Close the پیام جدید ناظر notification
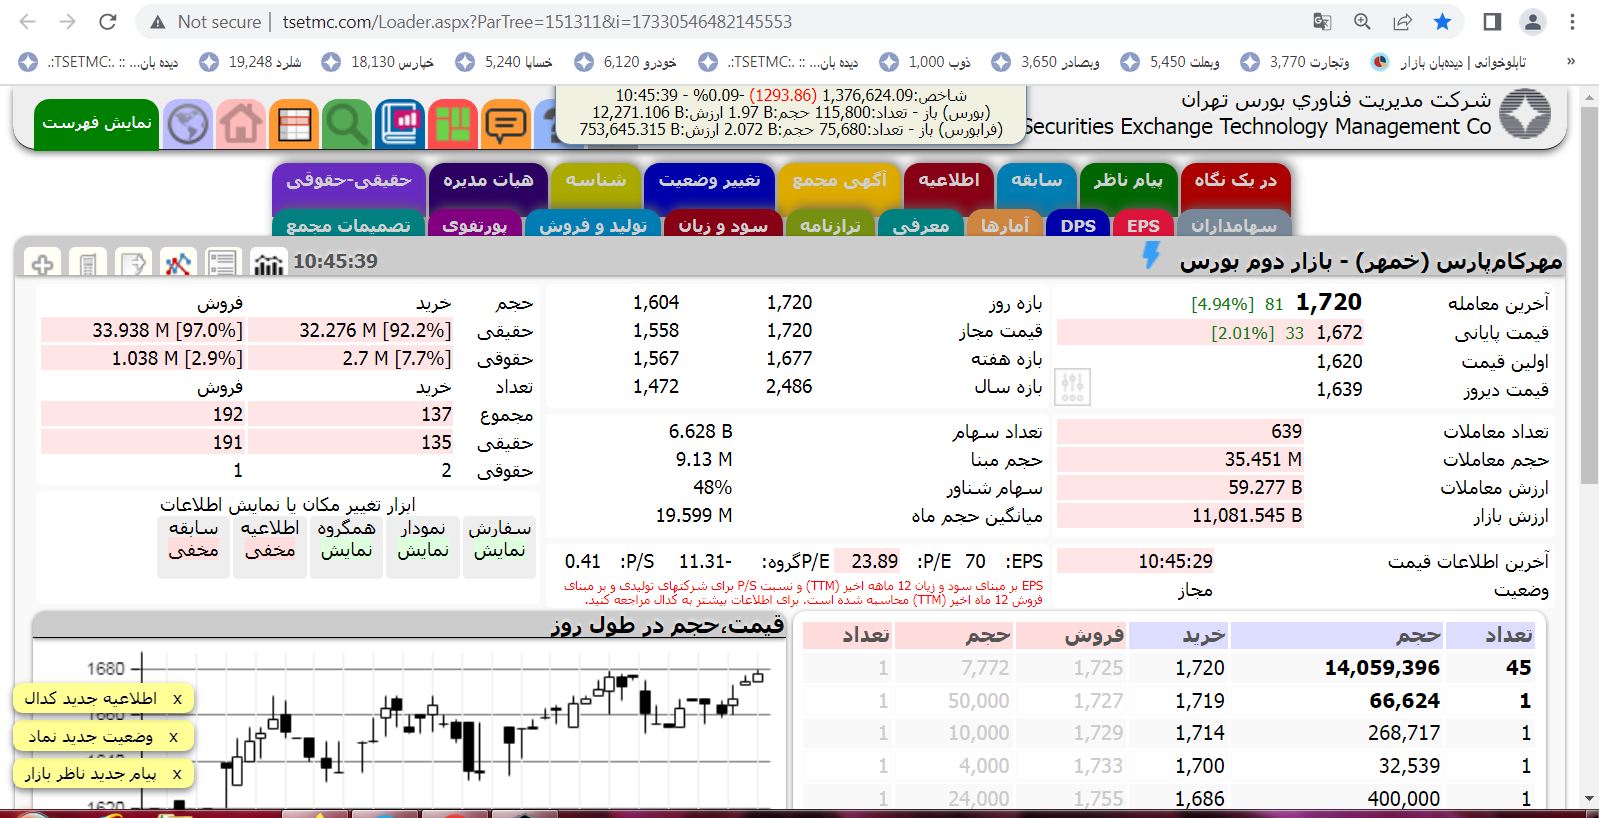The image size is (1599, 818). point(177,774)
